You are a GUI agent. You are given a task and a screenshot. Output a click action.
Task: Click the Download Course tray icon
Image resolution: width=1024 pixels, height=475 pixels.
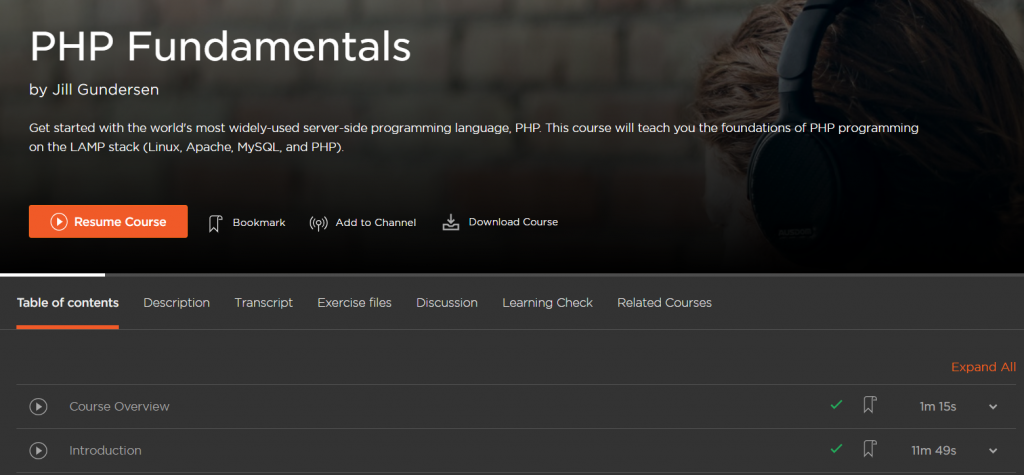click(451, 223)
